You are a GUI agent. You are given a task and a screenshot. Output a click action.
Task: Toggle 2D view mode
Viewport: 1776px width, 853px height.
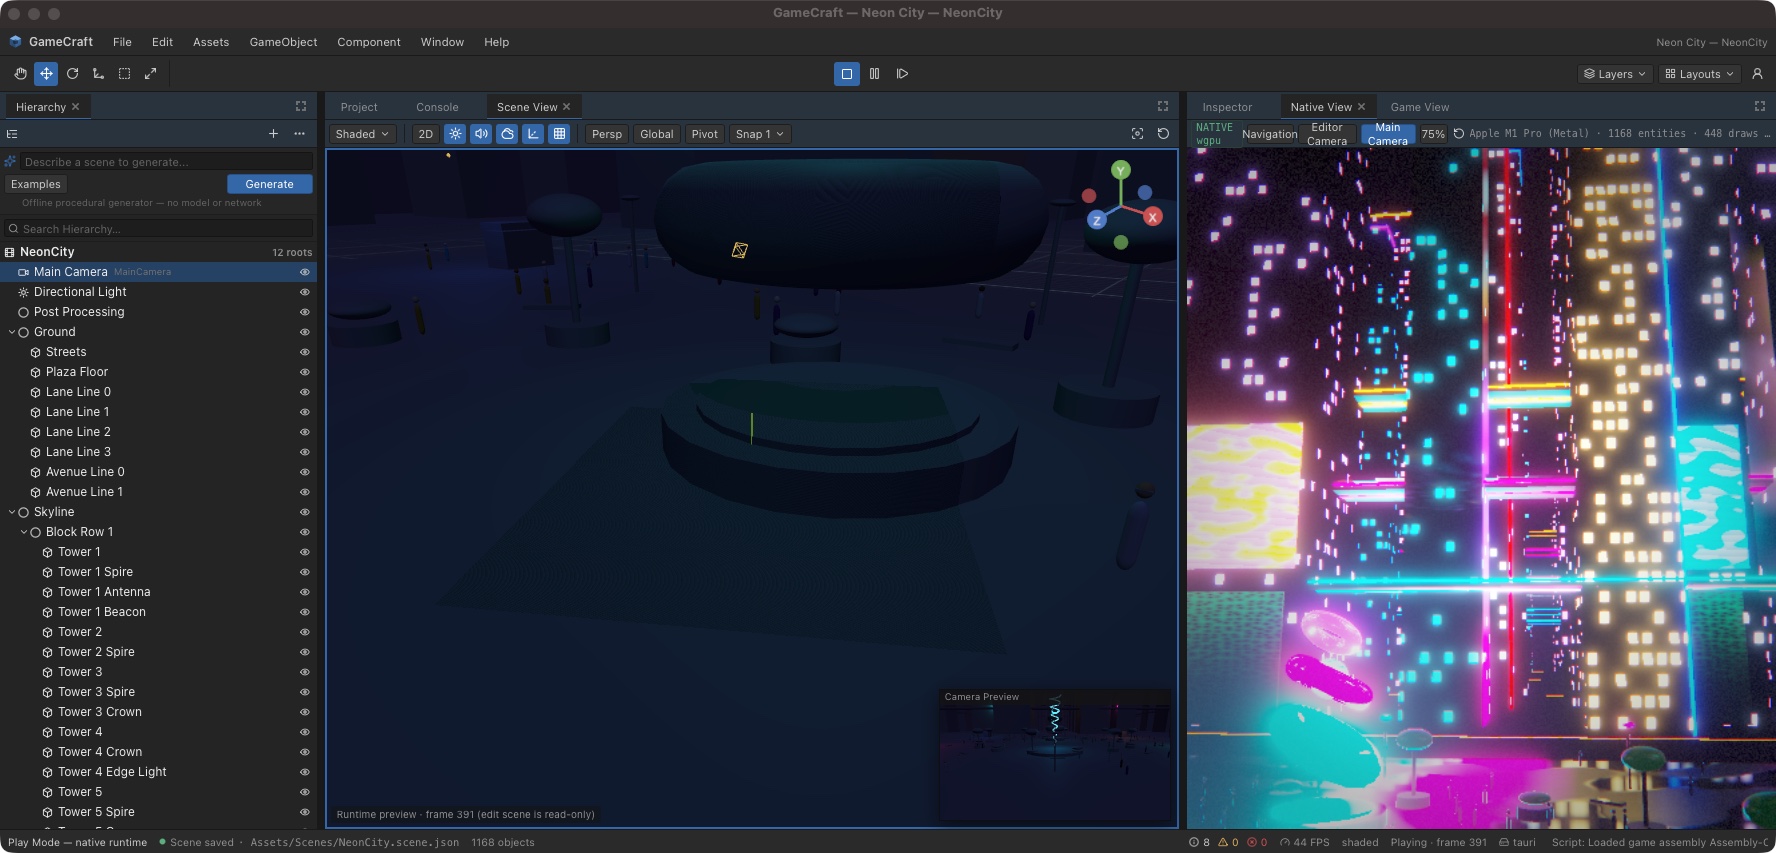click(425, 134)
